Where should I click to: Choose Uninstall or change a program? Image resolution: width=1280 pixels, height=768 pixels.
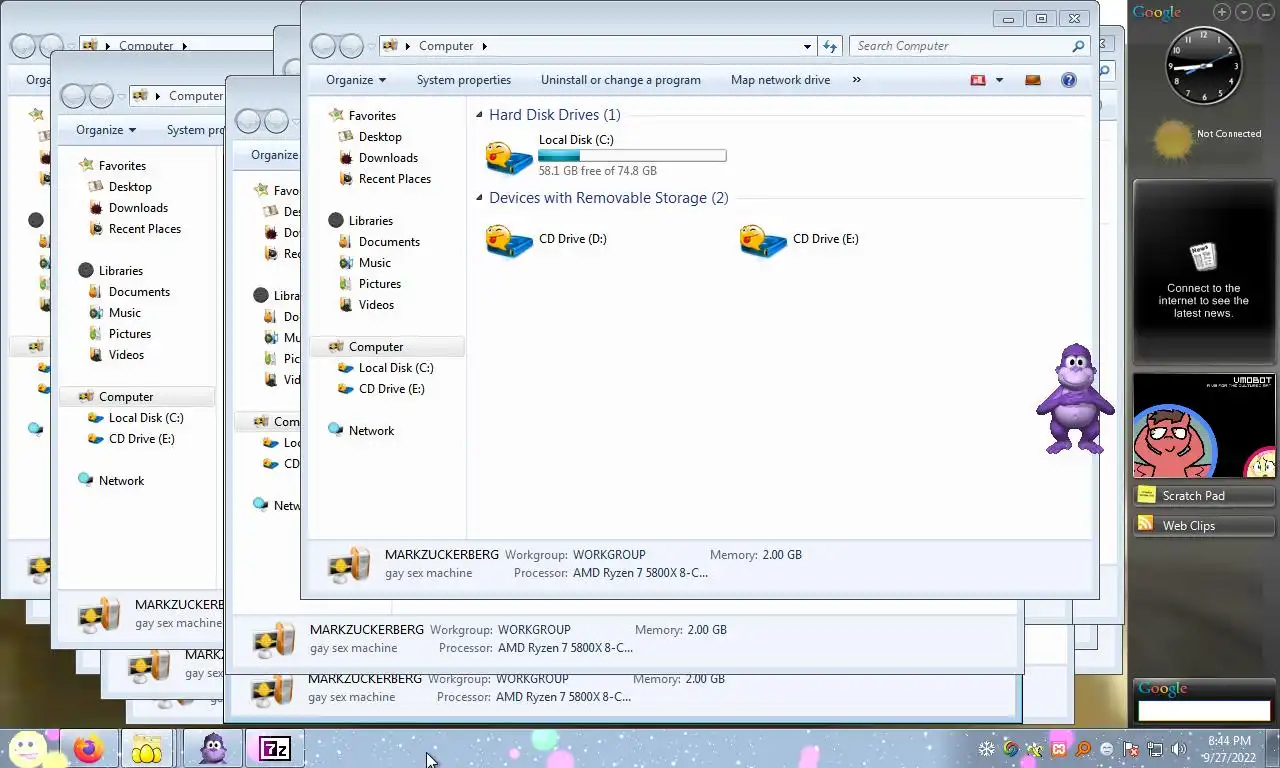pyautogui.click(x=621, y=80)
